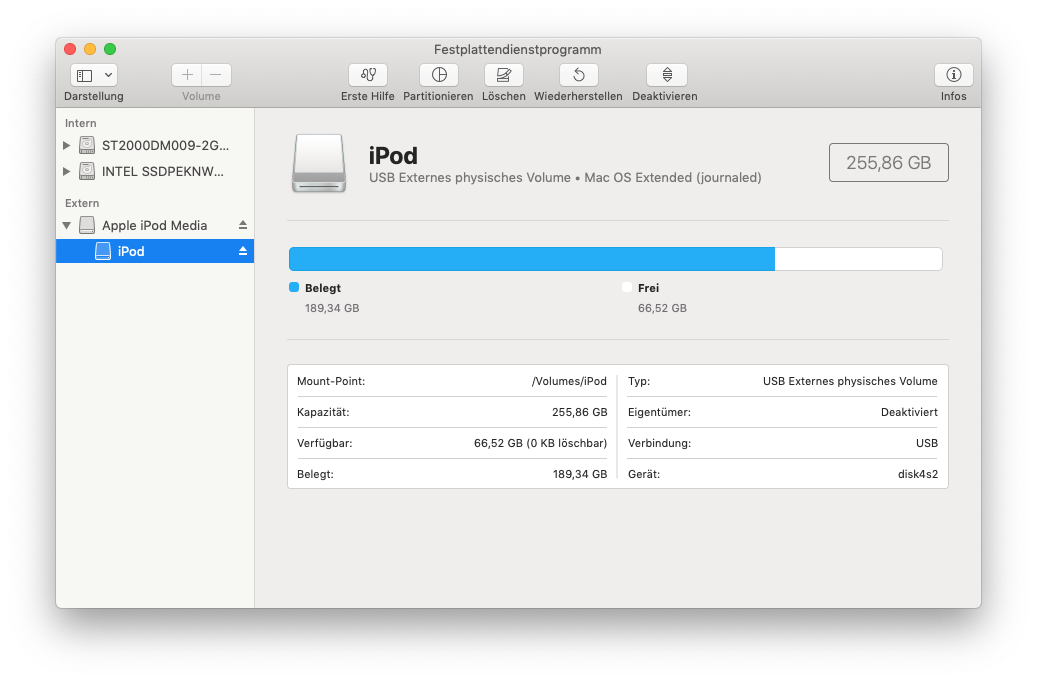
Task: Click the white Frei legend swatch
Action: [627, 287]
